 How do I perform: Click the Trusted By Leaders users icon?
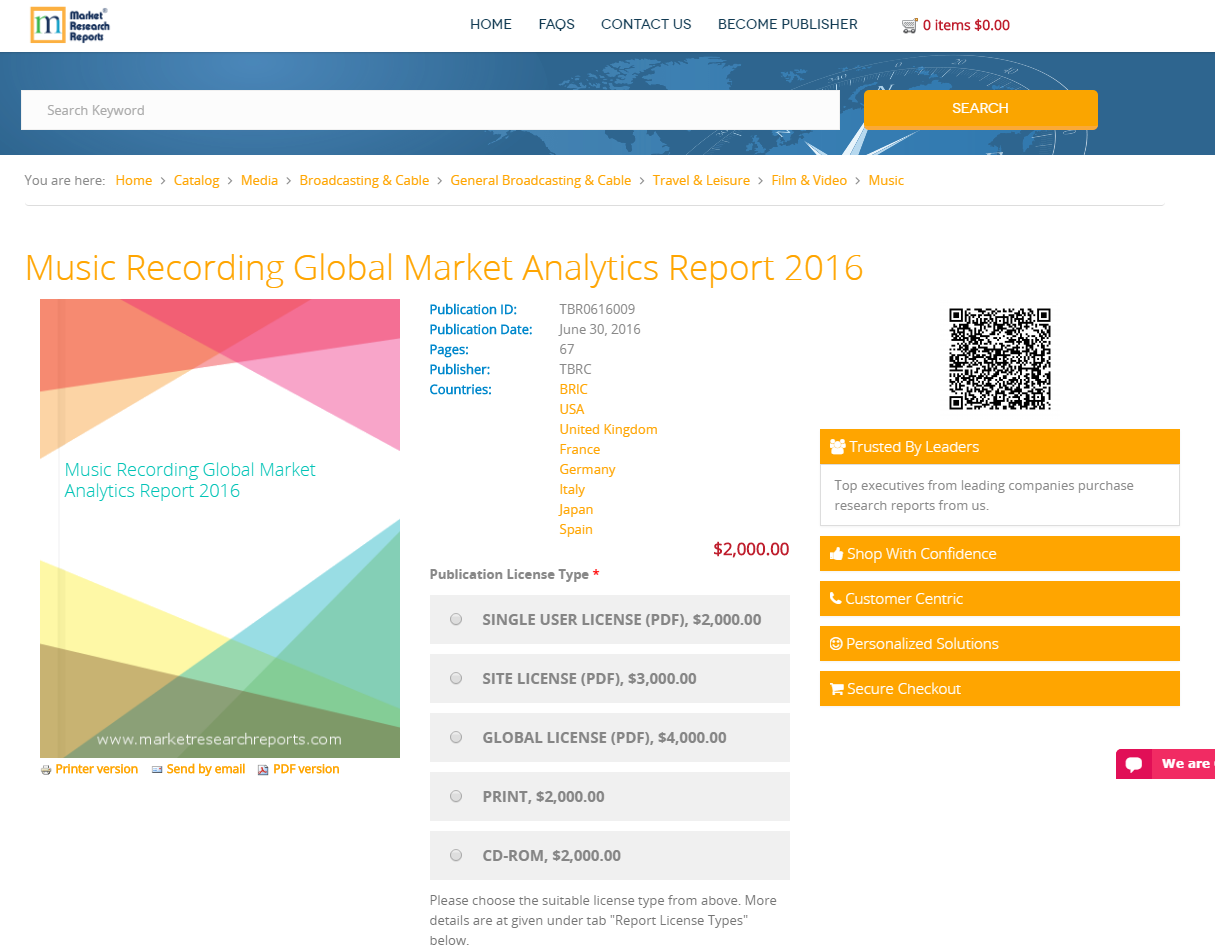[x=838, y=447]
